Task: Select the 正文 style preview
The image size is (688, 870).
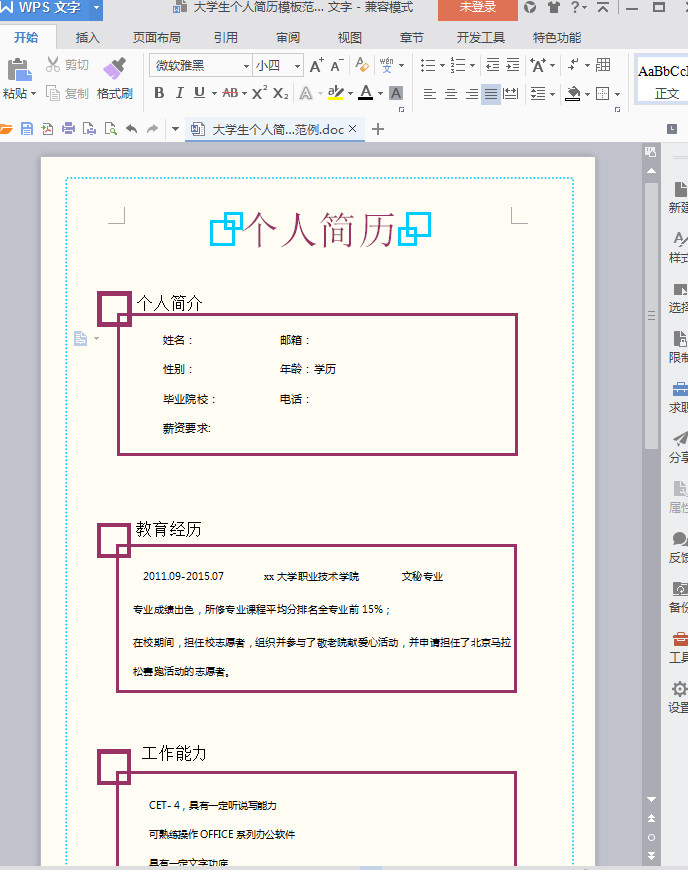Action: pos(662,80)
